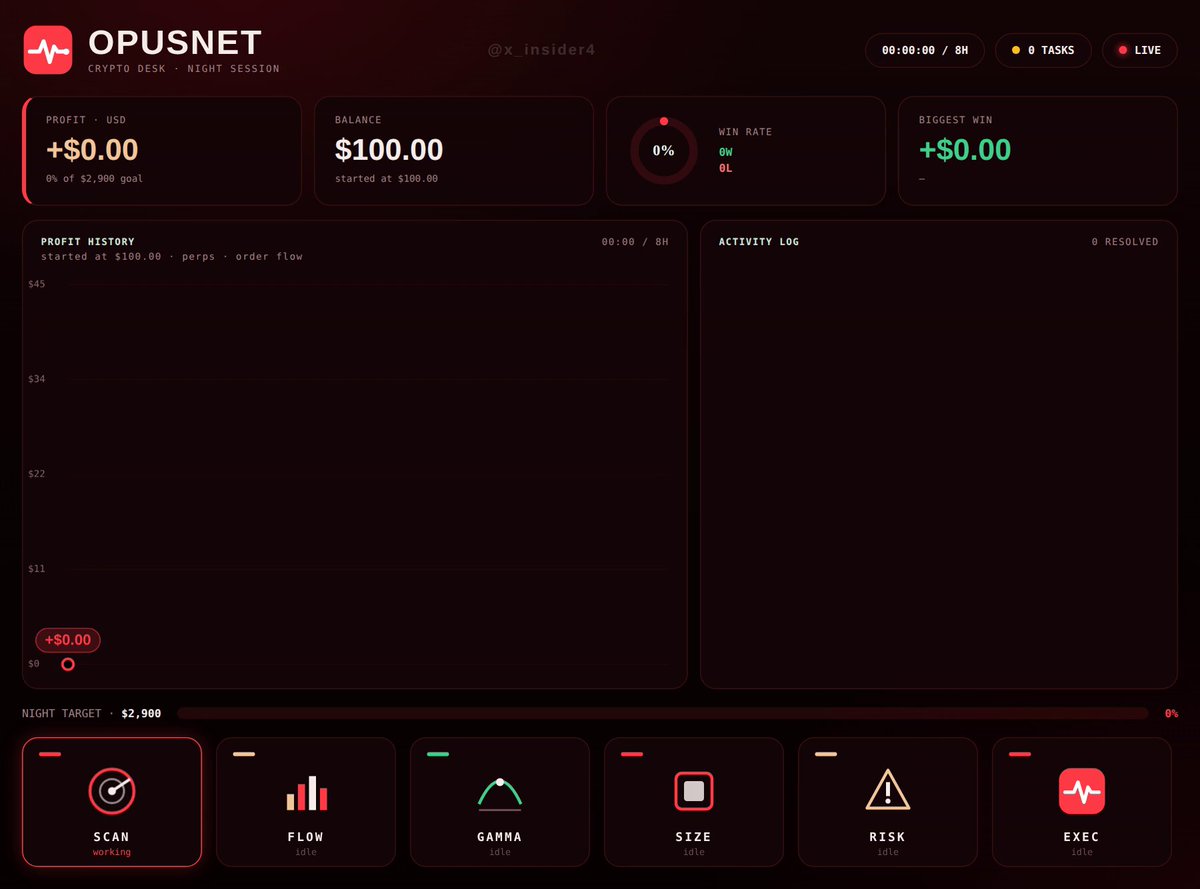Click "started at $100.00" in the Balance card

tap(386, 178)
